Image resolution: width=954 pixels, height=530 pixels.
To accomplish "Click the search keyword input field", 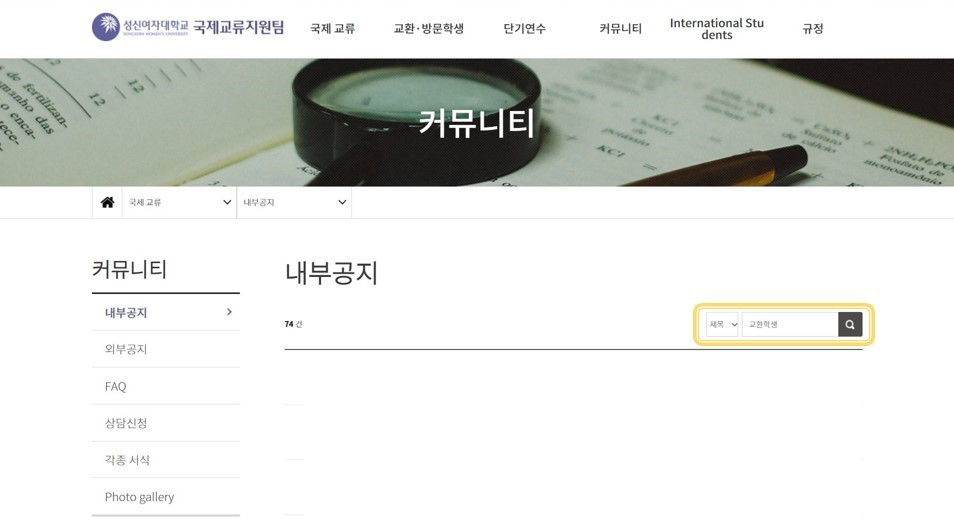I will point(790,324).
